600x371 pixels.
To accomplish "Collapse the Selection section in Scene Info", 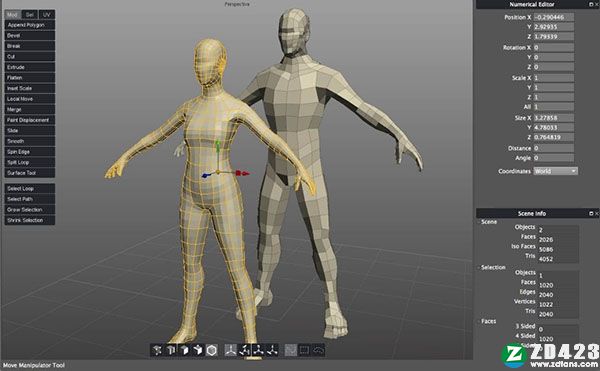I will (x=478, y=267).
